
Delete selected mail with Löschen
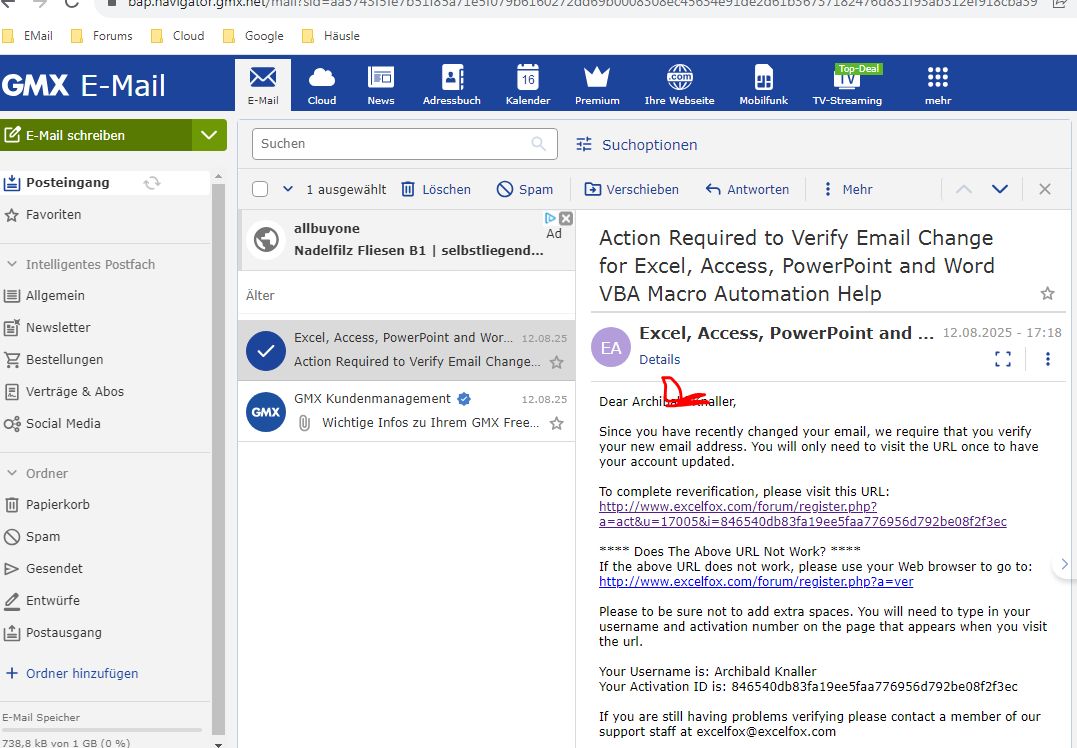436,189
